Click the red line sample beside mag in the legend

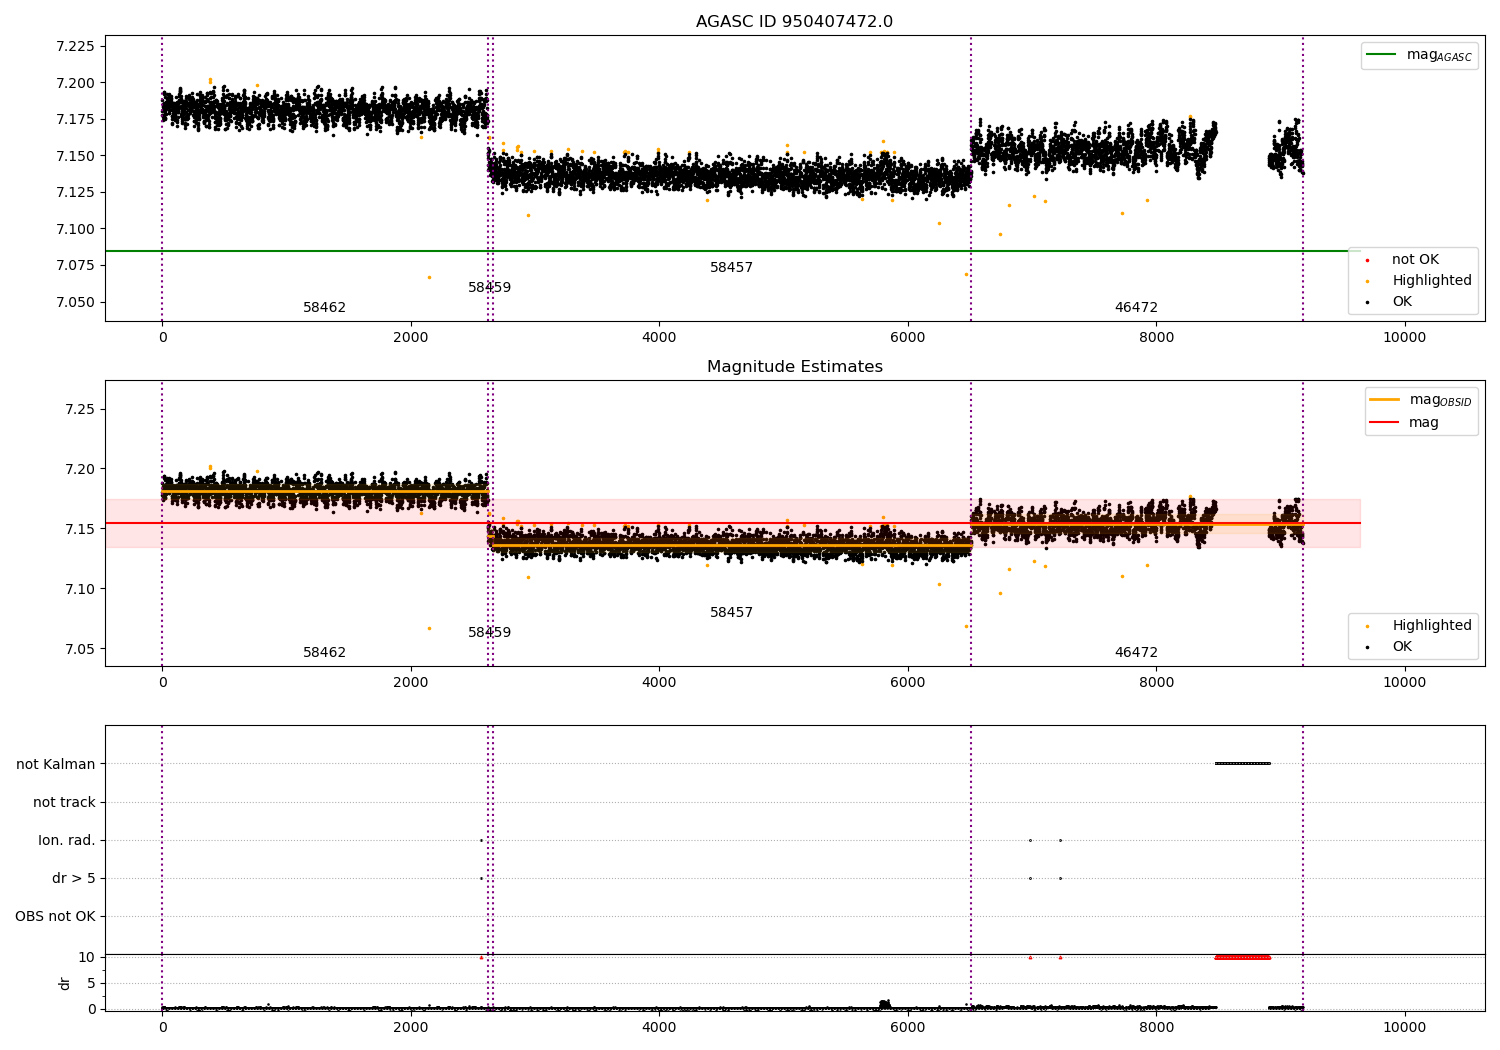1385,423
